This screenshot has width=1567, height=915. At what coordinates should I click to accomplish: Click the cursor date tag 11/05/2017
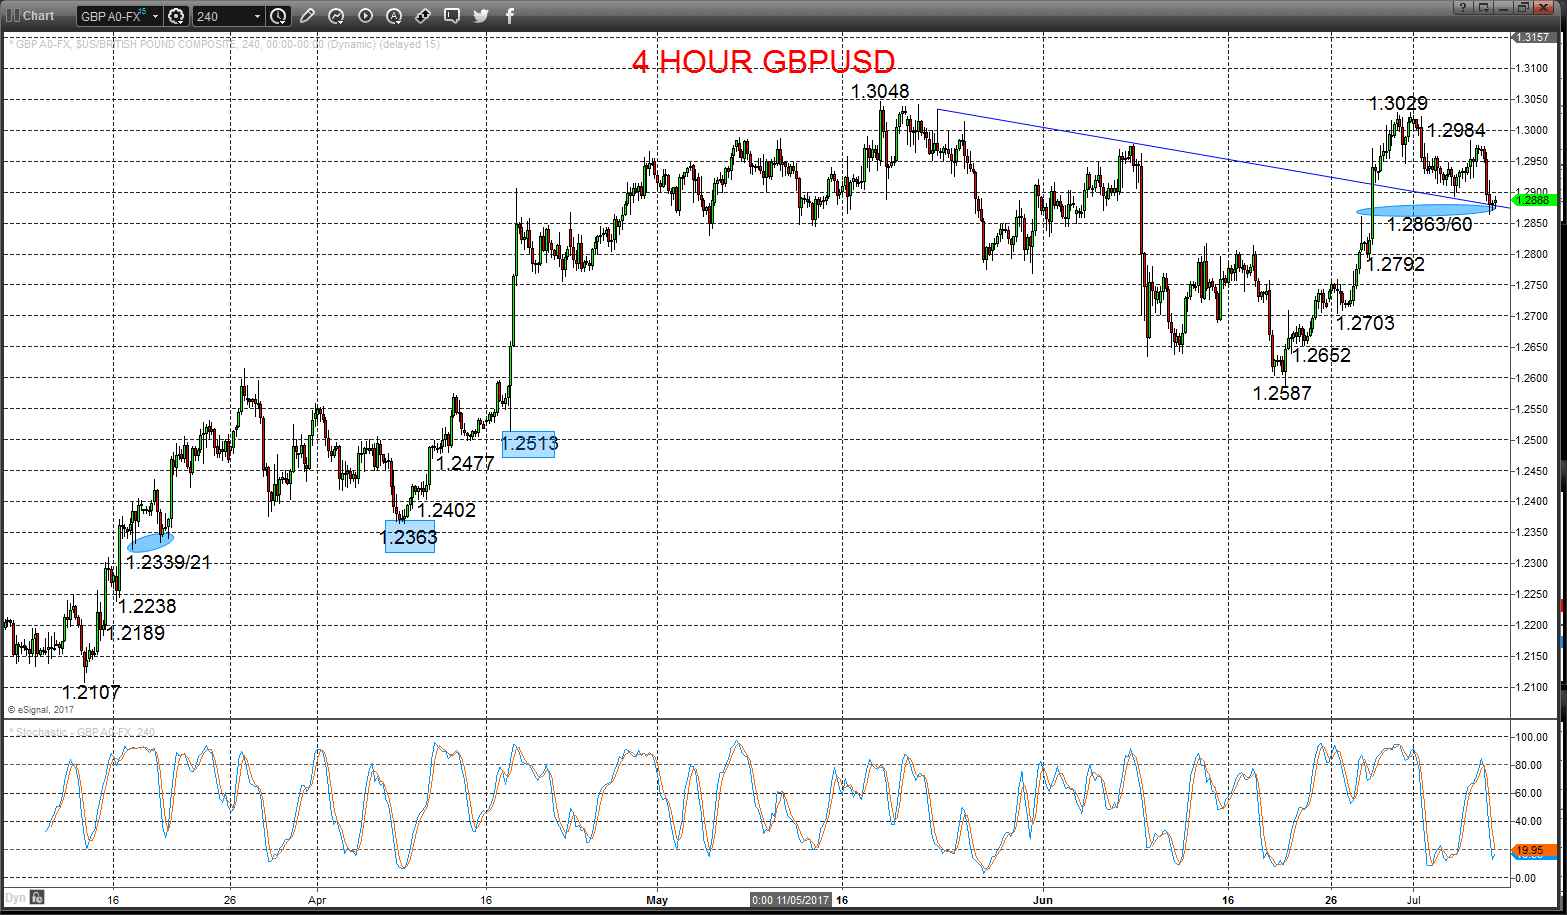tap(791, 900)
